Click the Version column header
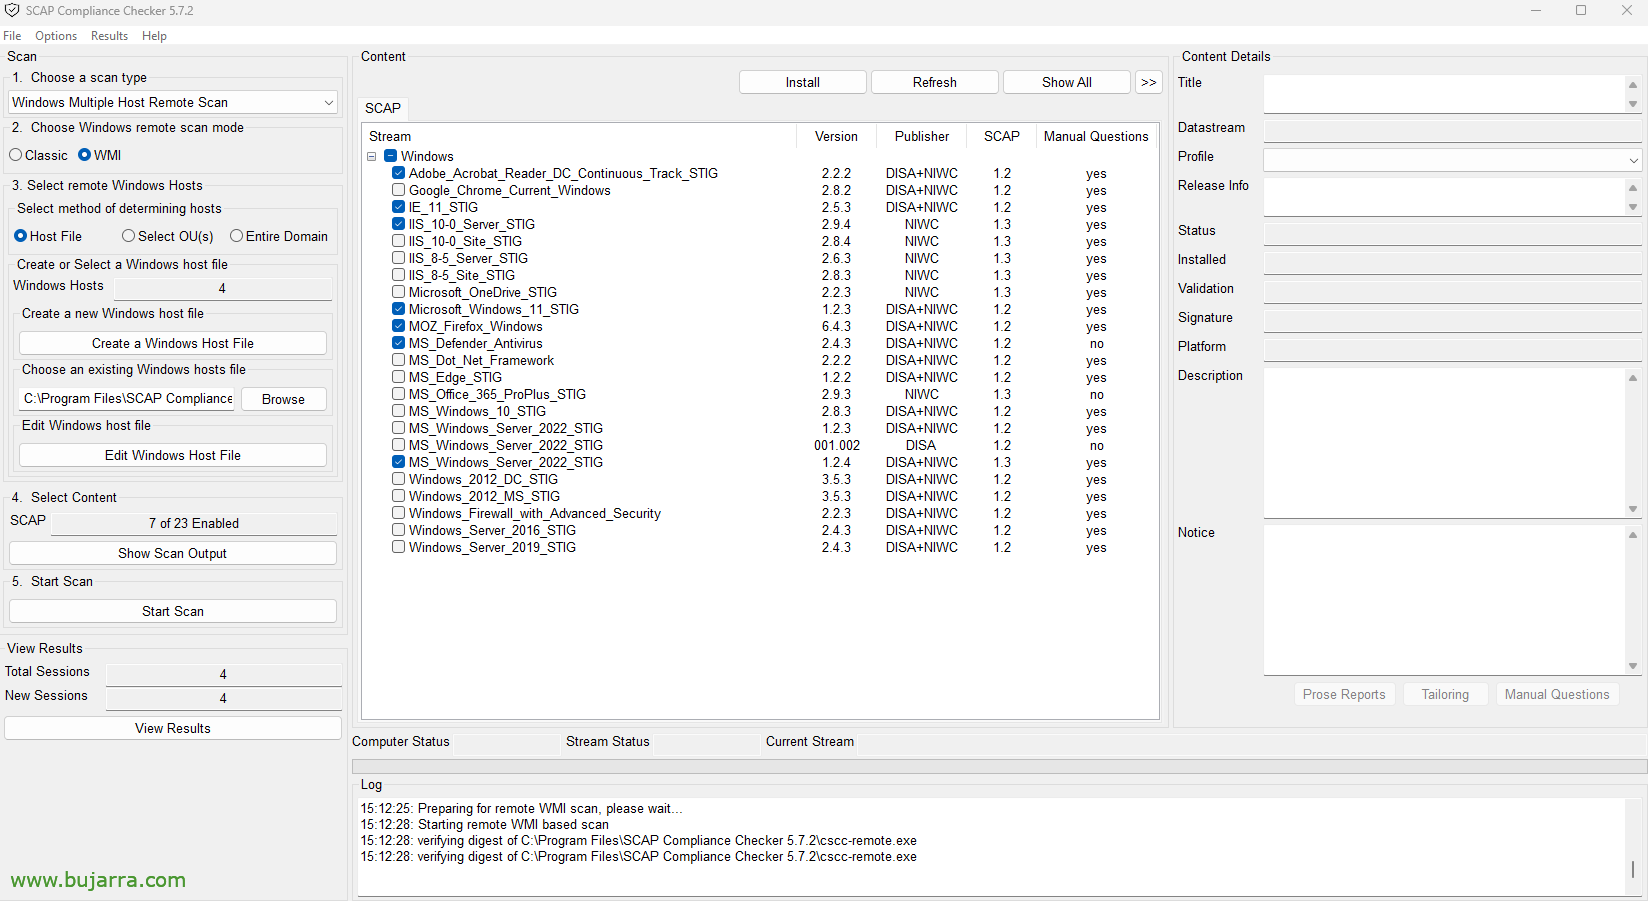Image resolution: width=1648 pixels, height=901 pixels. 836,136
